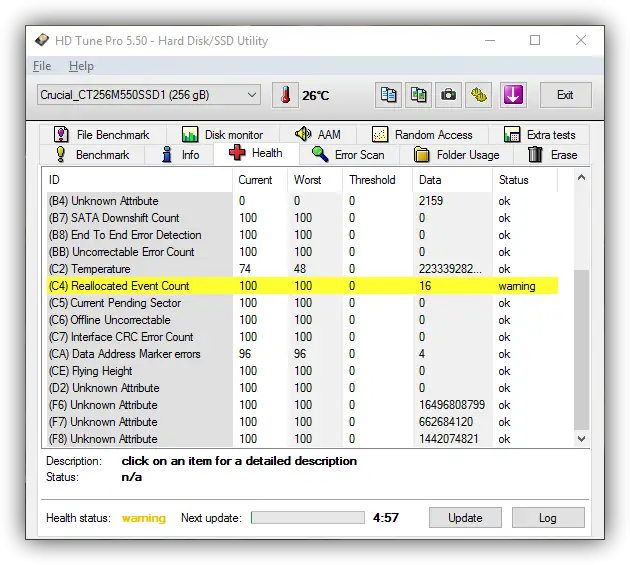Select the (CE) Flying Height row
The height and width of the screenshot is (565, 630).
click(x=302, y=371)
